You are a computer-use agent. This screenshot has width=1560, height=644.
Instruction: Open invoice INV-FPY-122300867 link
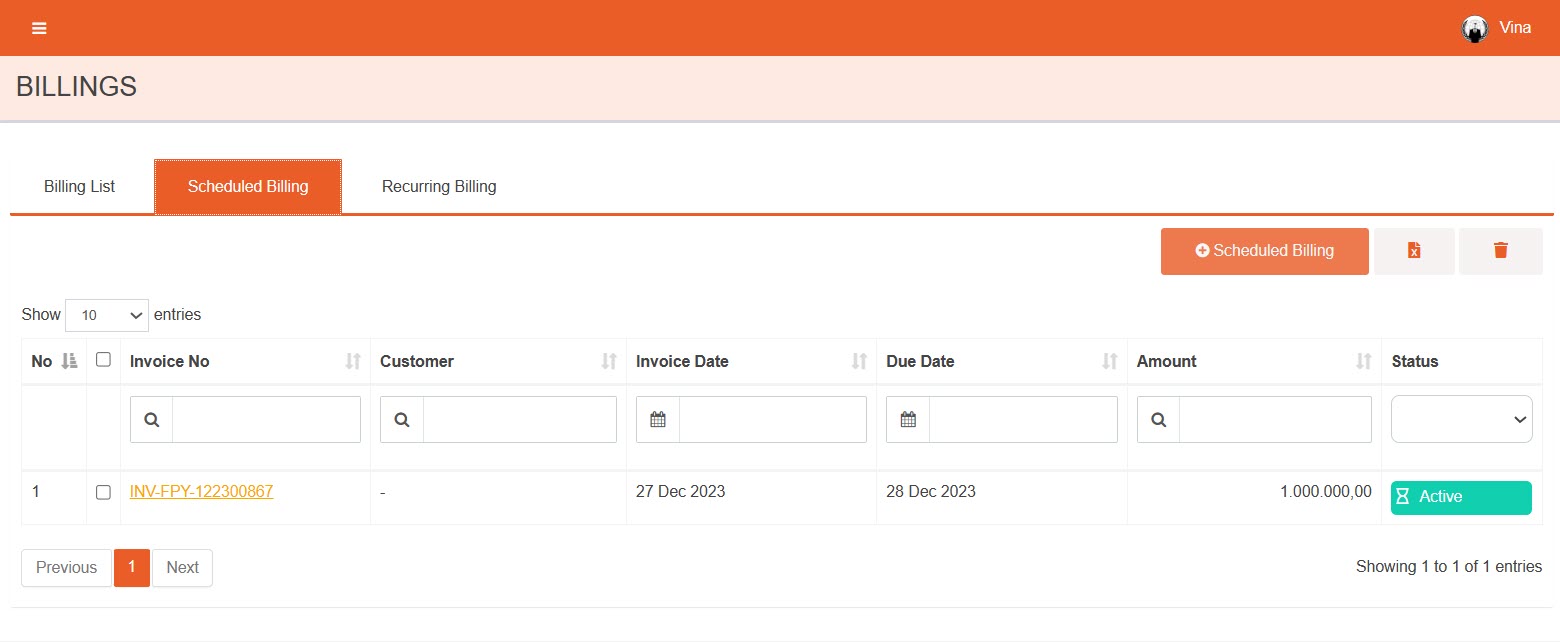coord(201,491)
